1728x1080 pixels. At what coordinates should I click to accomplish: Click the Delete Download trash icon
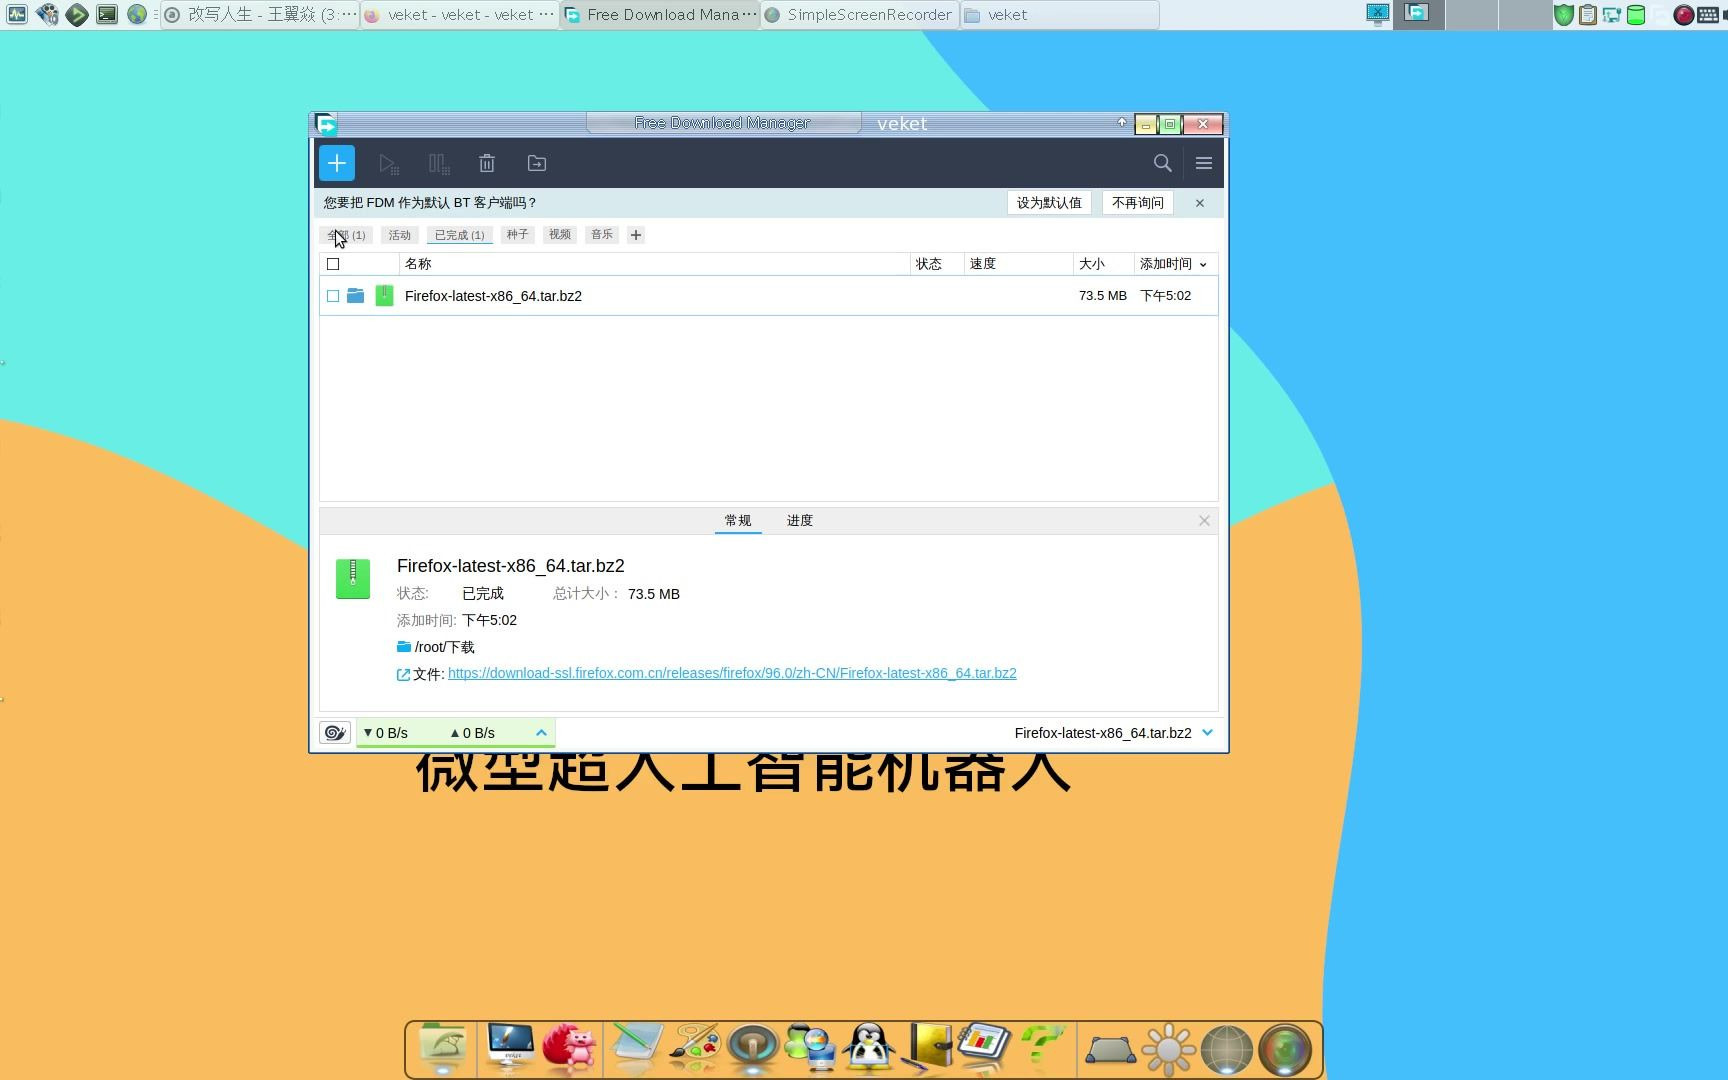point(487,162)
